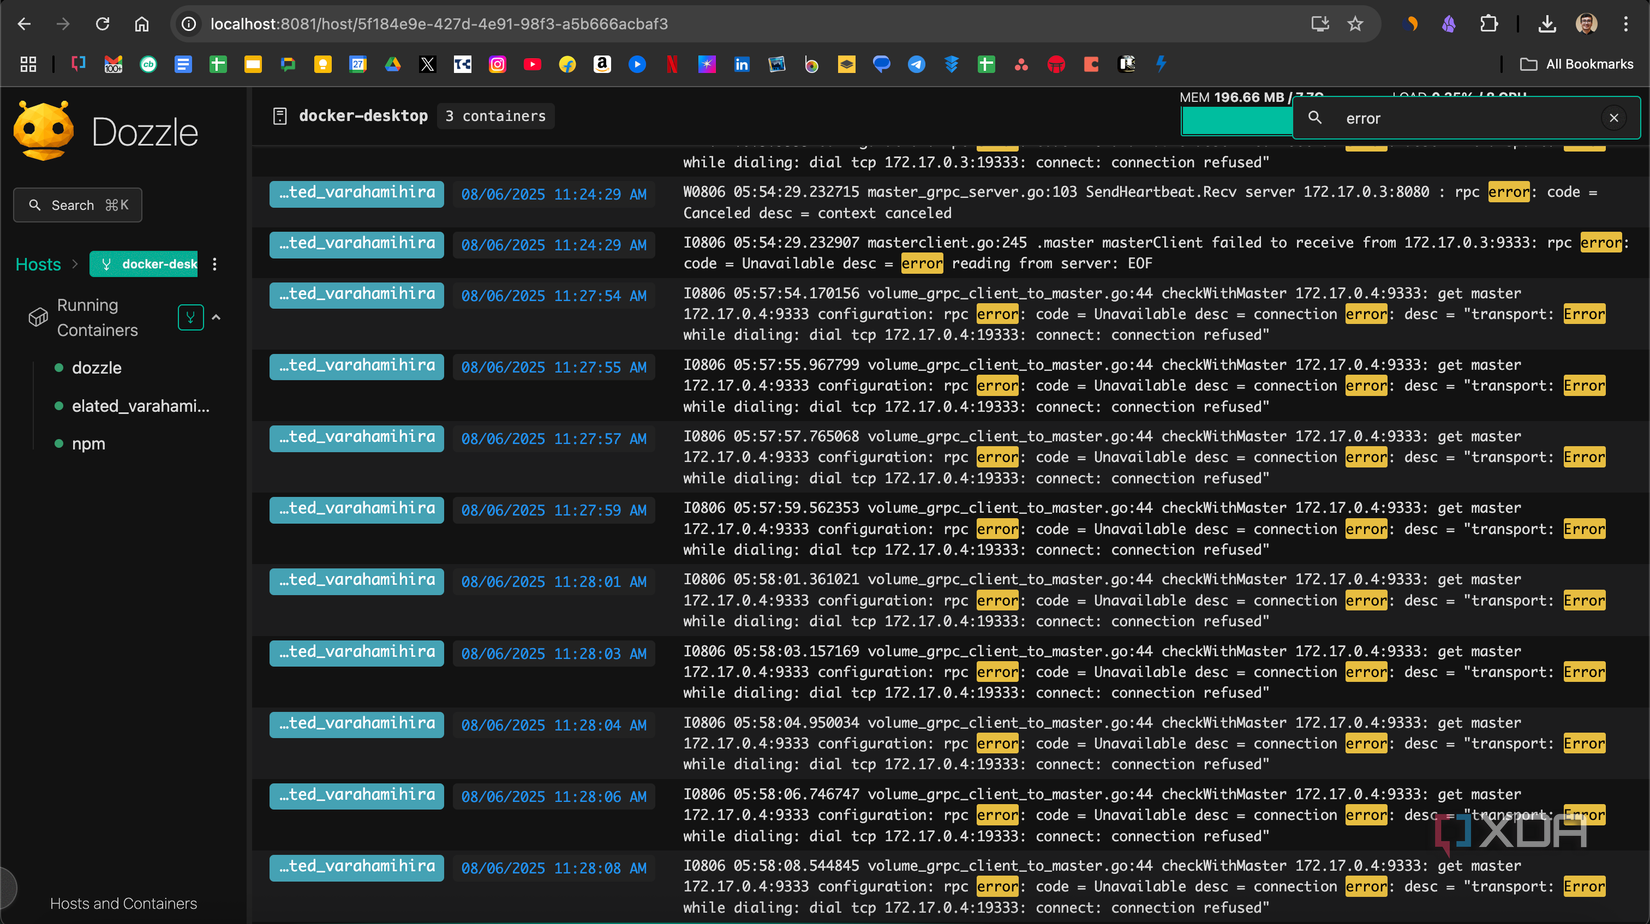Open the Google Drive bookmark
1650x924 pixels.
(x=393, y=64)
